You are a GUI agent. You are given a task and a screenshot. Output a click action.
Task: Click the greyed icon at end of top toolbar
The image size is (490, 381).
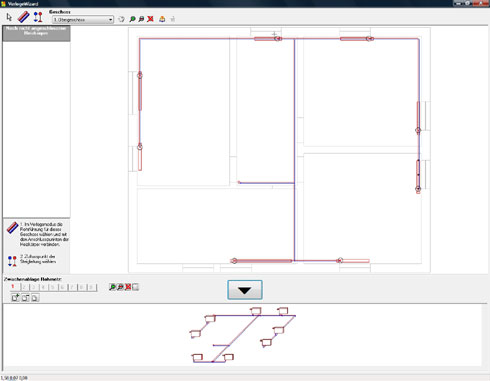pyautogui.click(x=173, y=19)
